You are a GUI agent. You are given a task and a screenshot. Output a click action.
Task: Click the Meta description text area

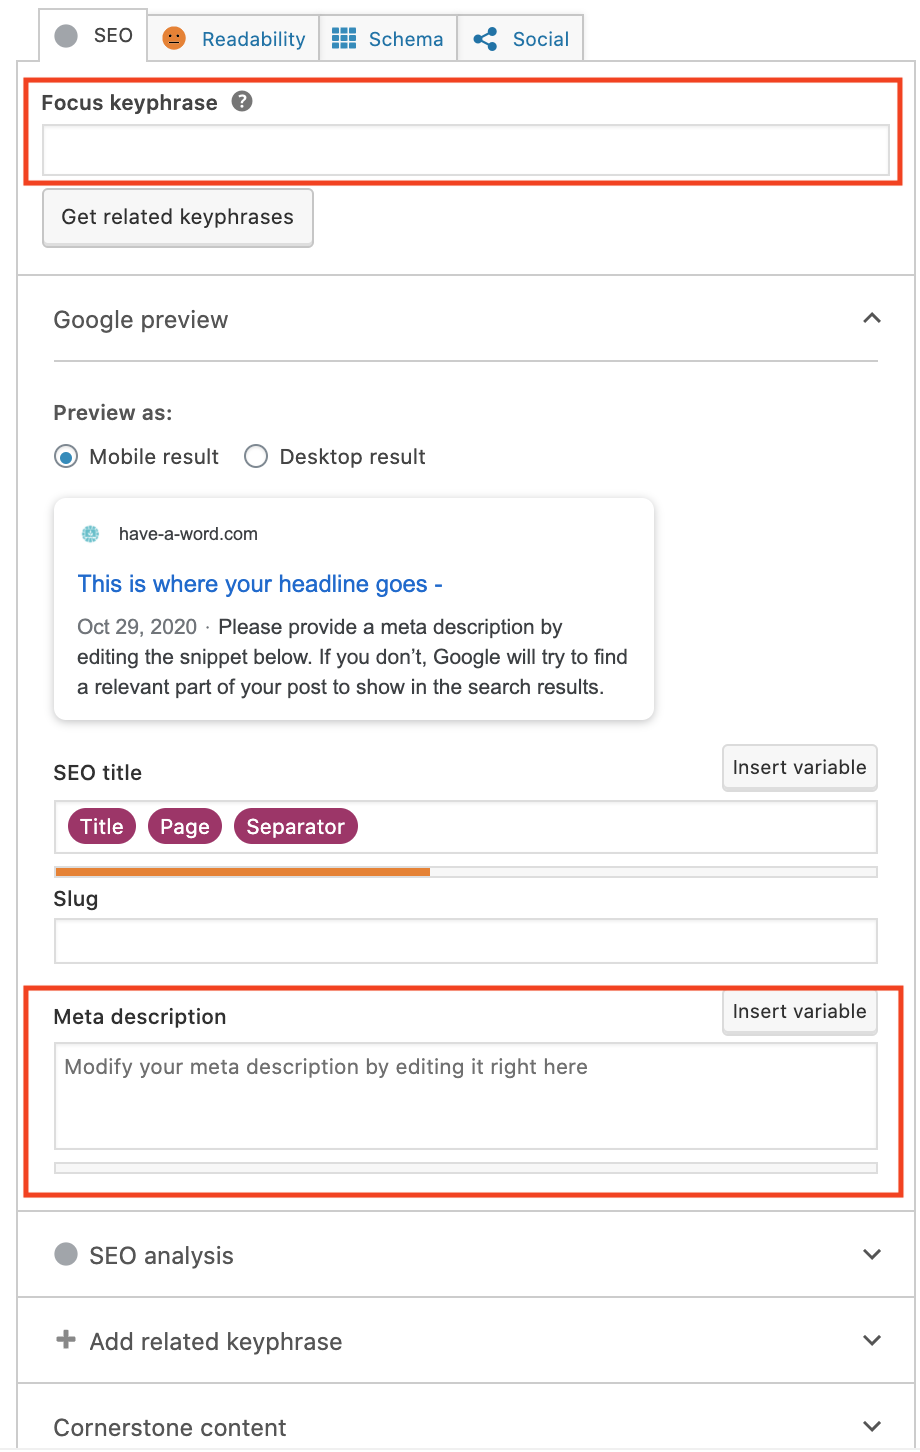pyautogui.click(x=465, y=1096)
